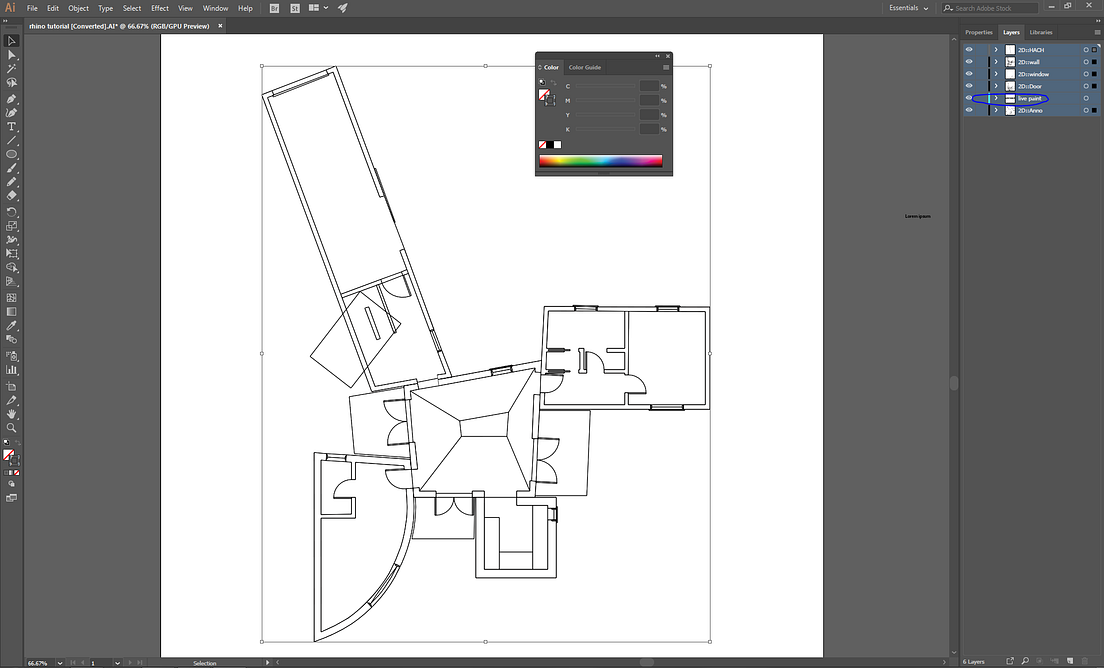Open the Window menu
Screen dimensions: 1104x668
click(x=215, y=8)
